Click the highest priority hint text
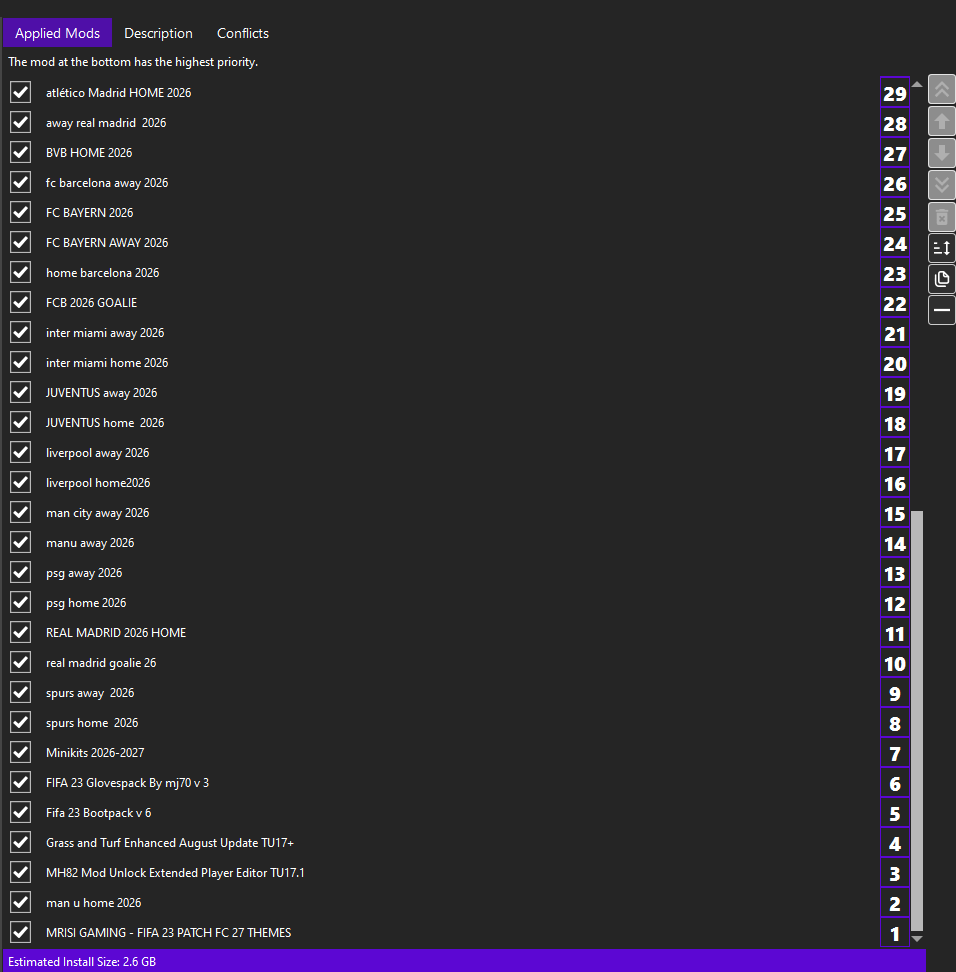 [133, 62]
